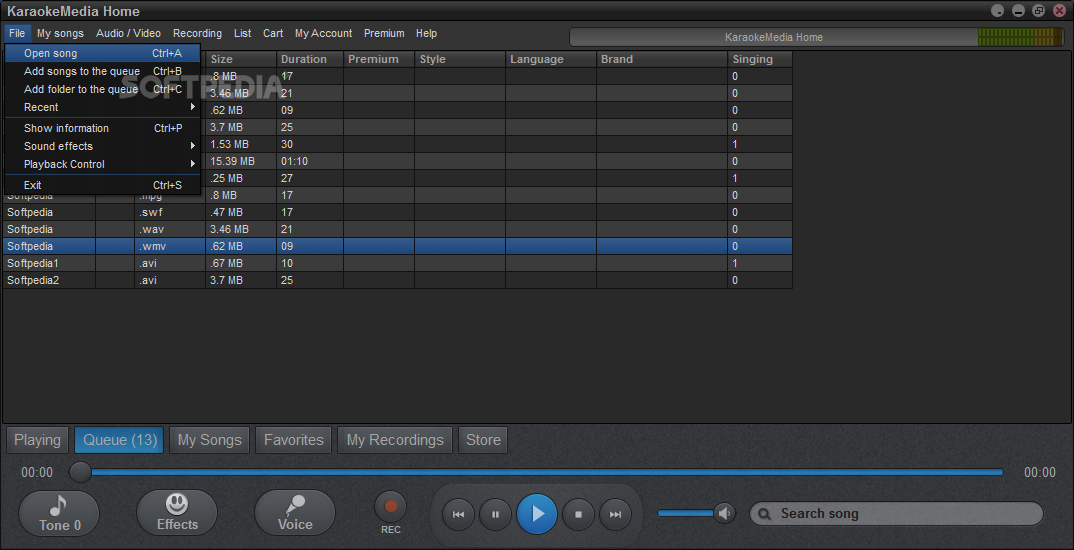Close the open File menu
This screenshot has height=550, width=1074.
click(x=17, y=33)
